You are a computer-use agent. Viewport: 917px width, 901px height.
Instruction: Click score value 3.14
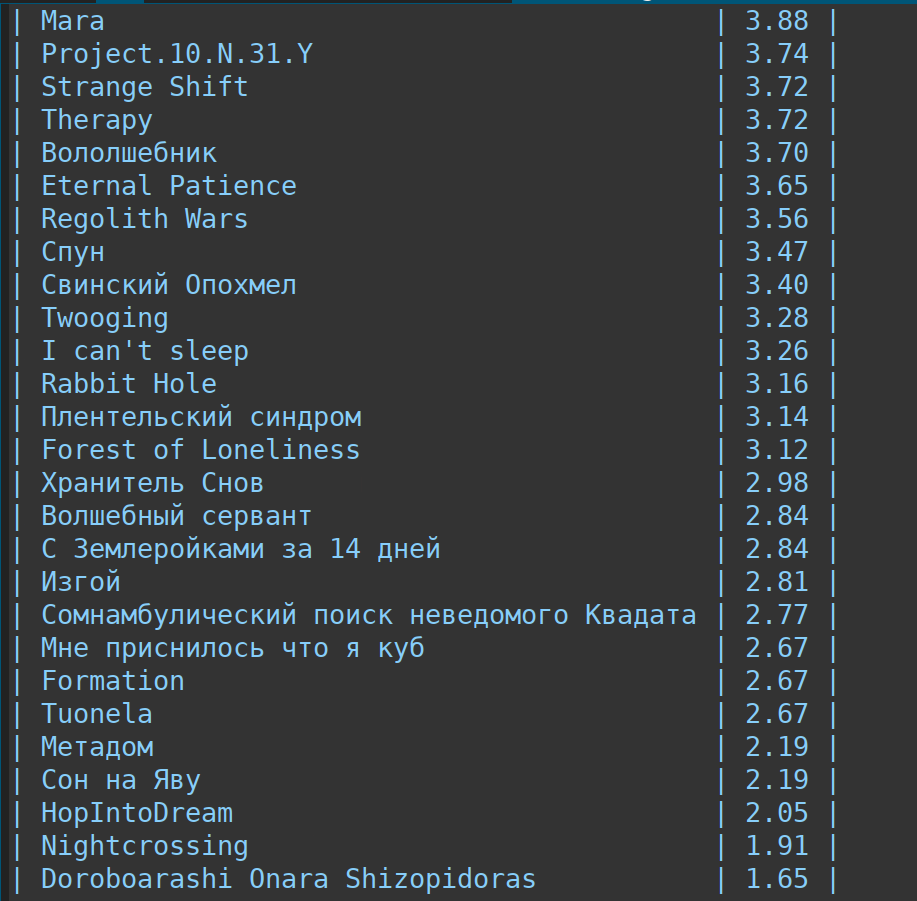pos(777,417)
